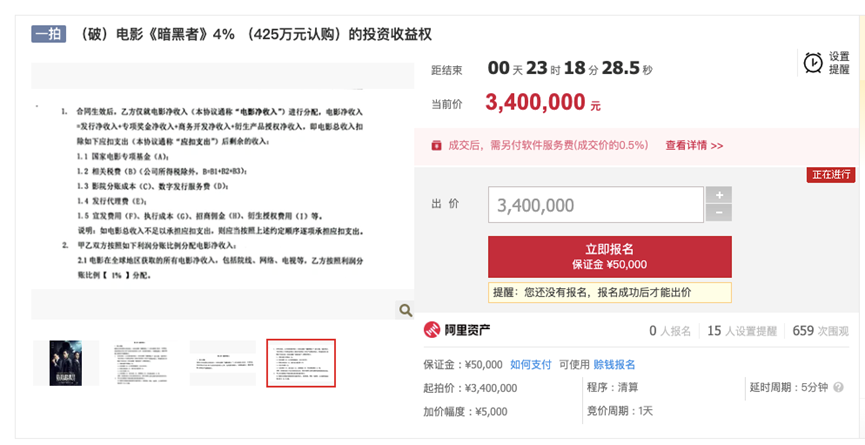Open the 赊钱报名 link
Viewport: 865px width, 445px height.
click(615, 364)
